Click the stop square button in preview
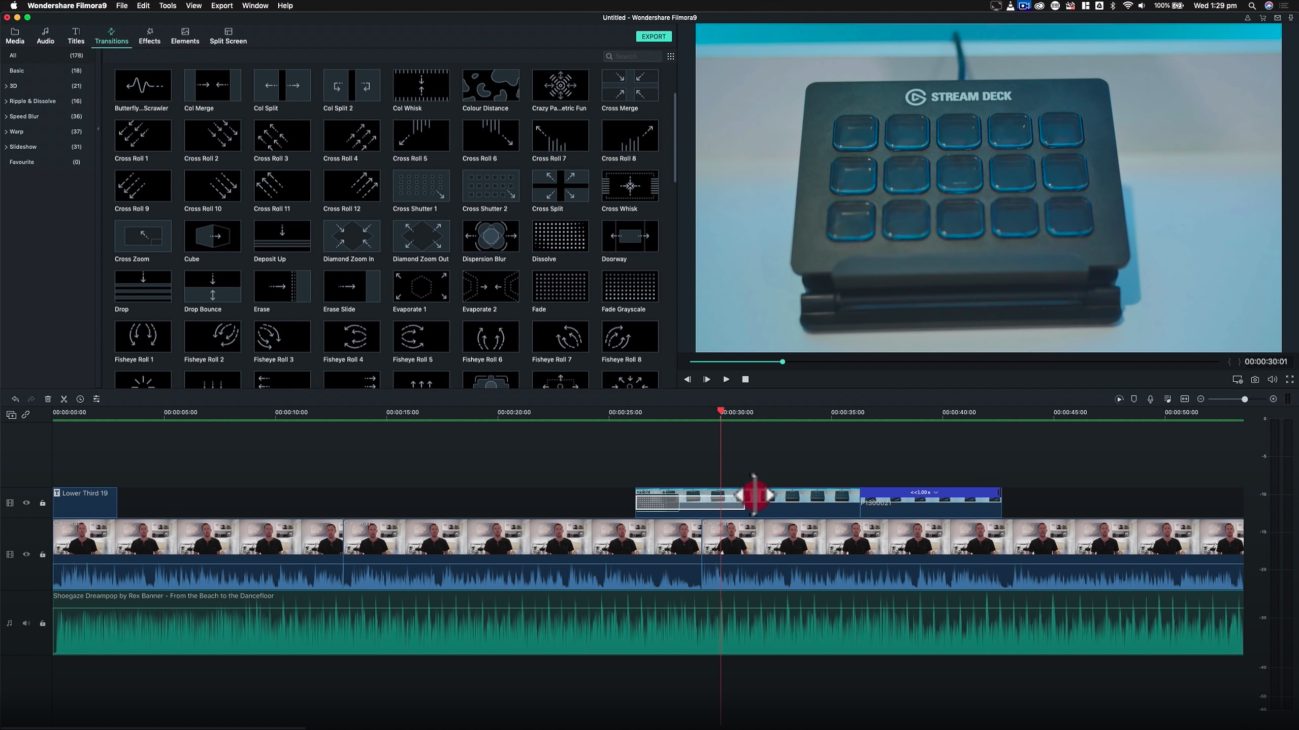This screenshot has width=1299, height=730. click(745, 379)
